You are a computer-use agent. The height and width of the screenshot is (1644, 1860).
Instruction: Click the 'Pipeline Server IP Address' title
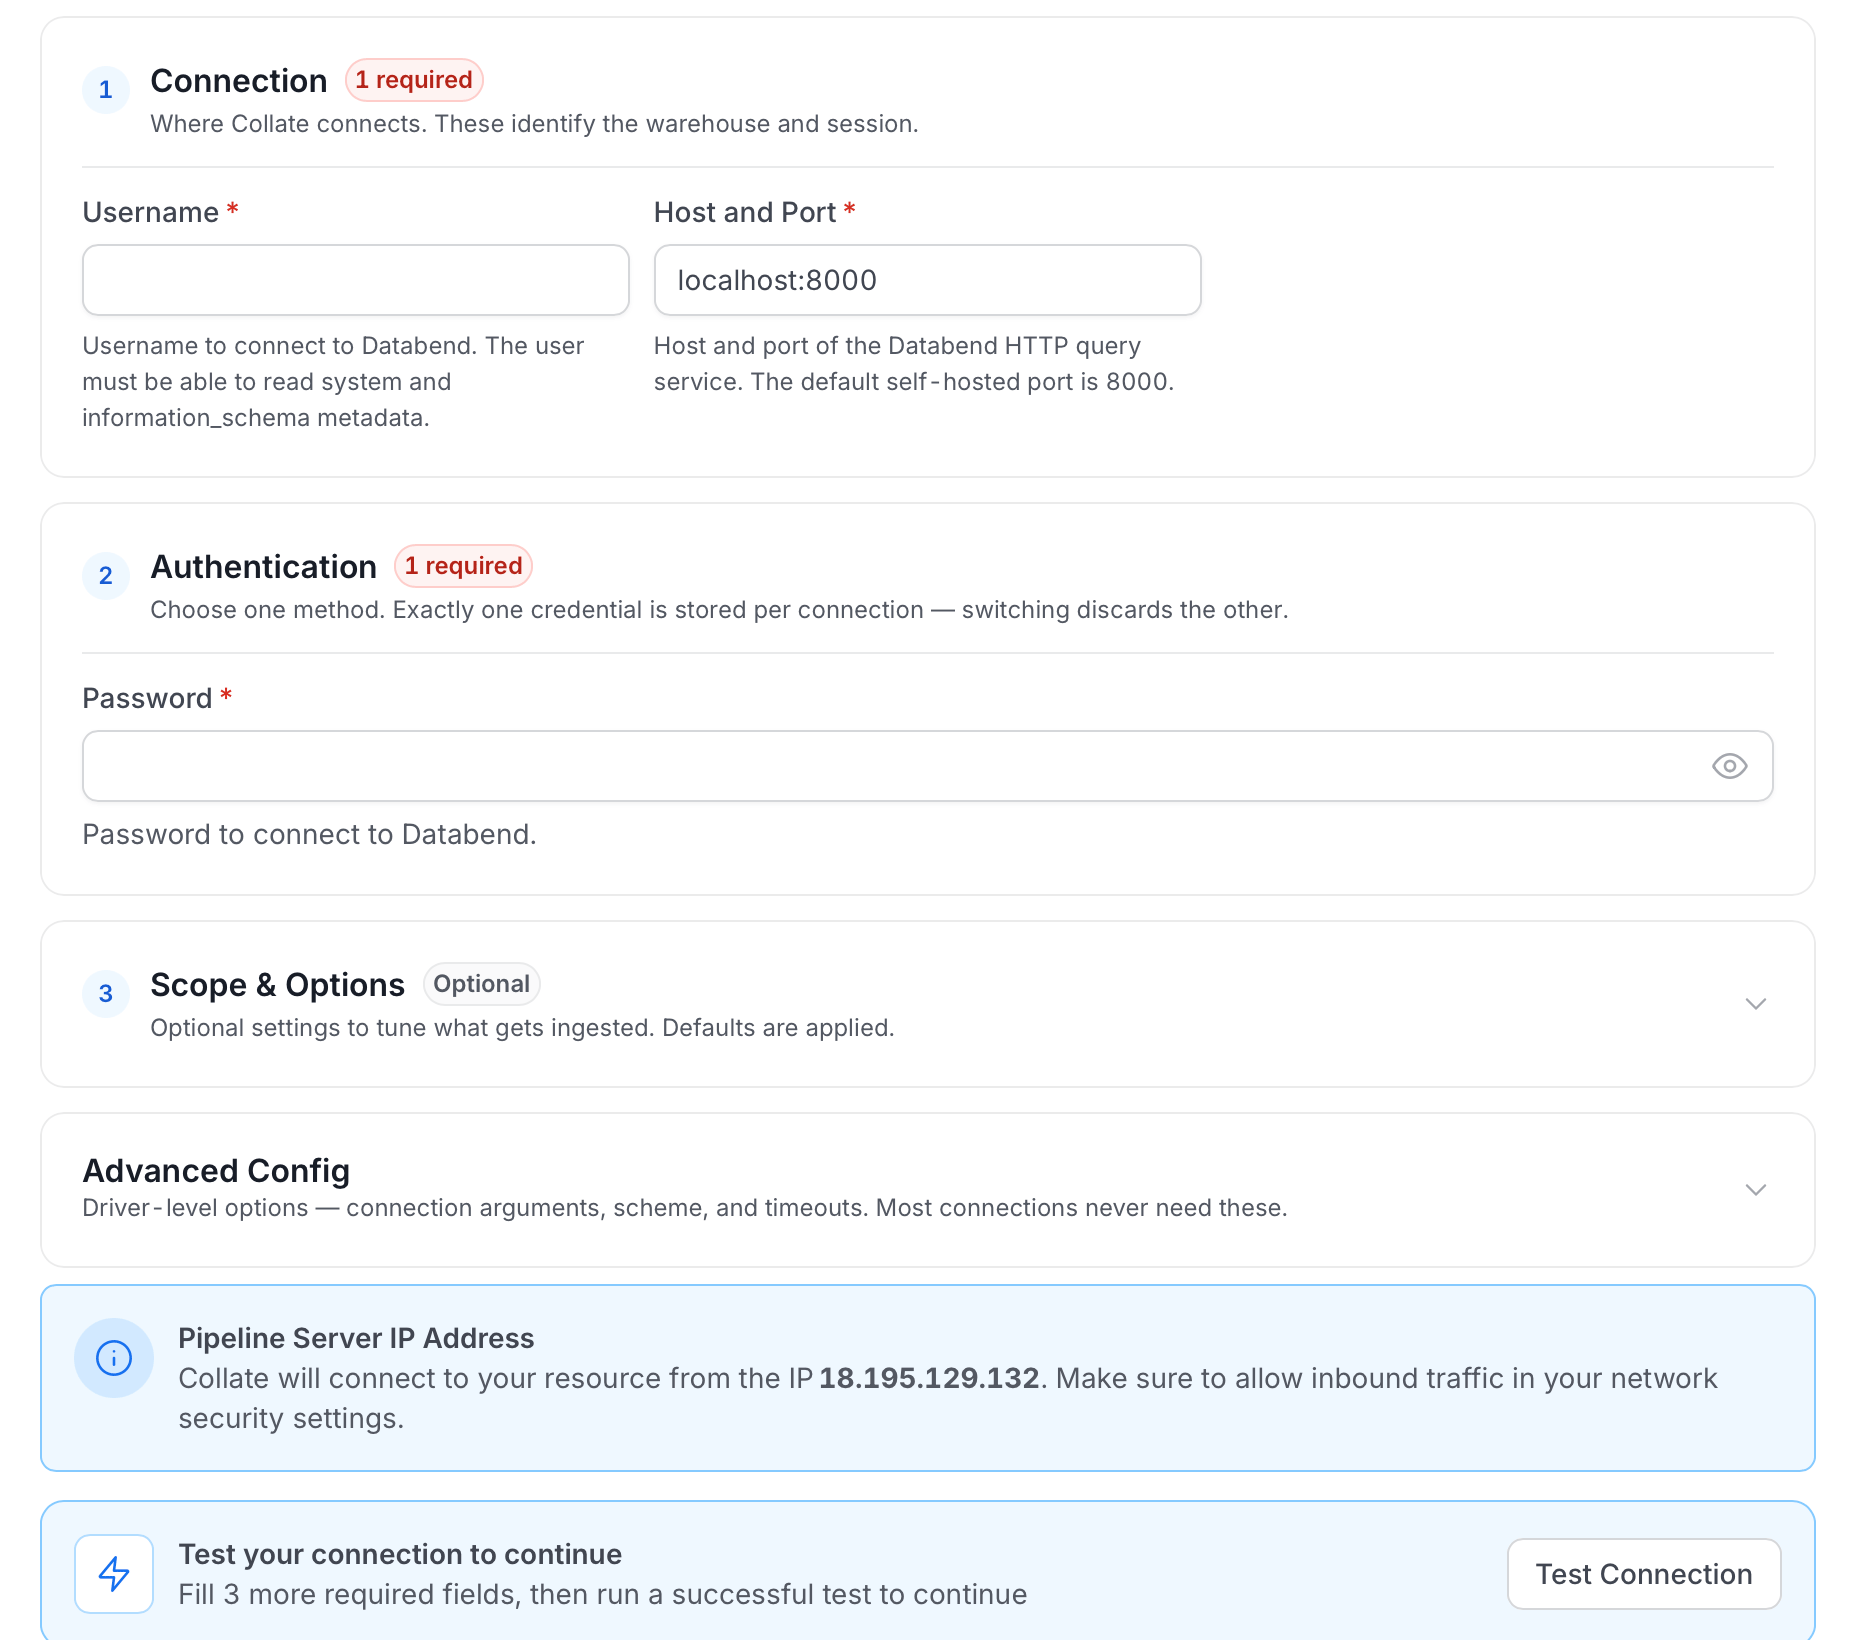[x=356, y=1338]
